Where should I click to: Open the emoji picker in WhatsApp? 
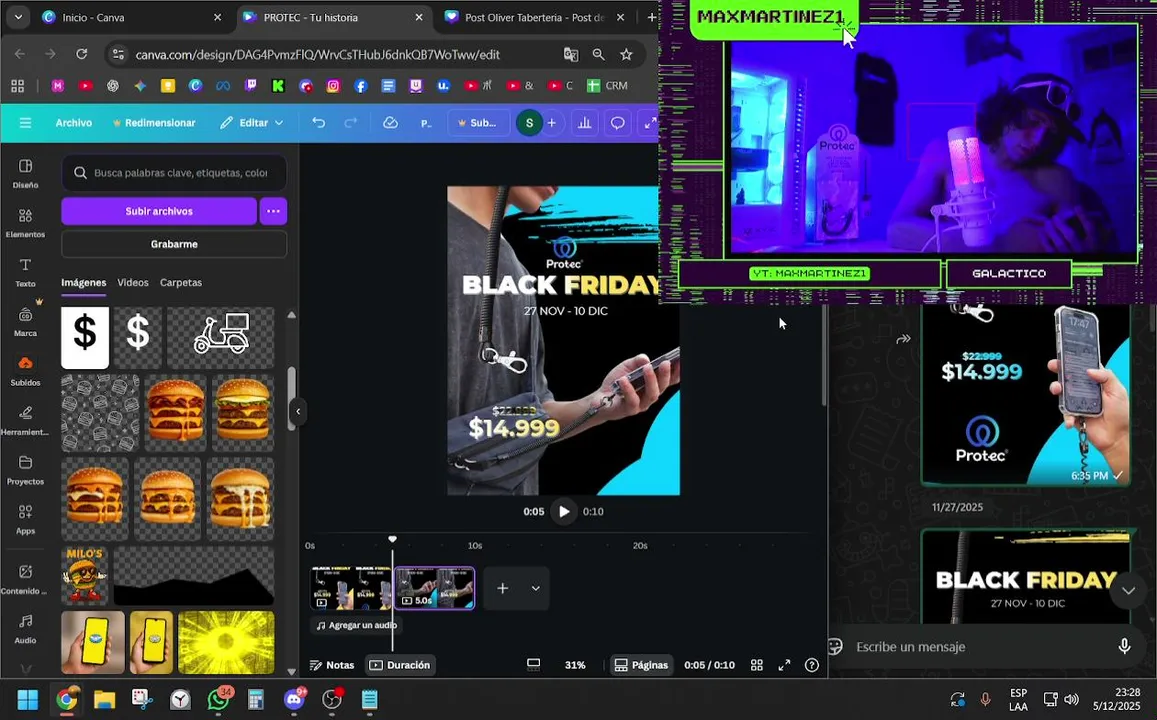point(835,646)
